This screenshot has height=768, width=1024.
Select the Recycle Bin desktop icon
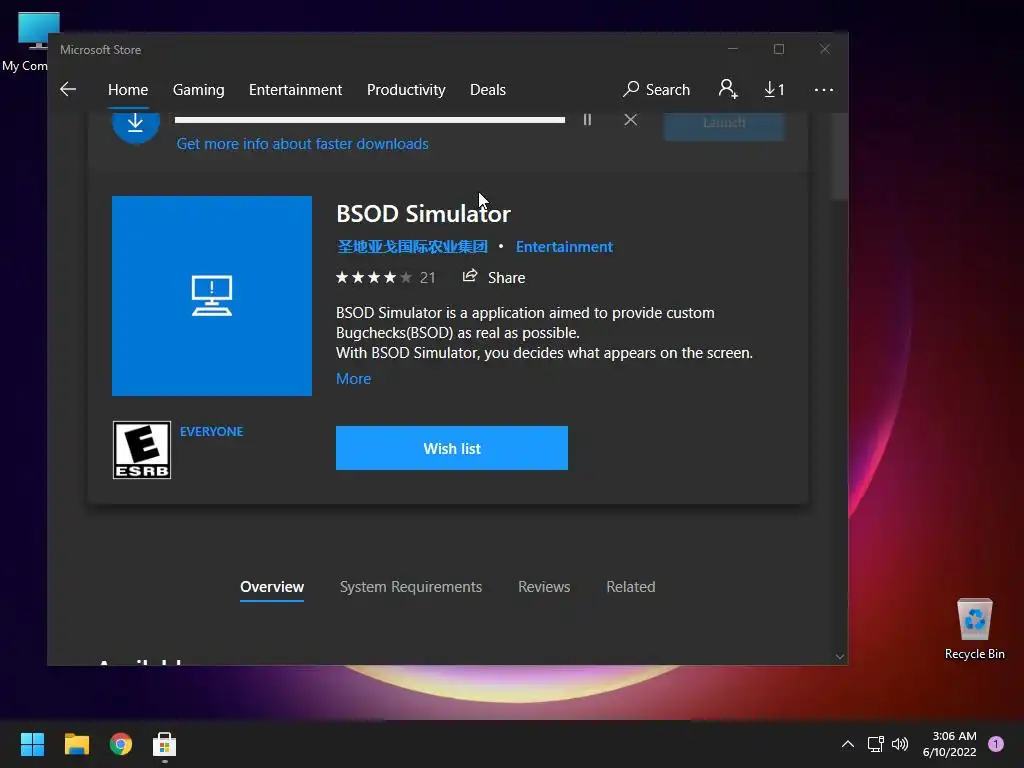click(974, 628)
